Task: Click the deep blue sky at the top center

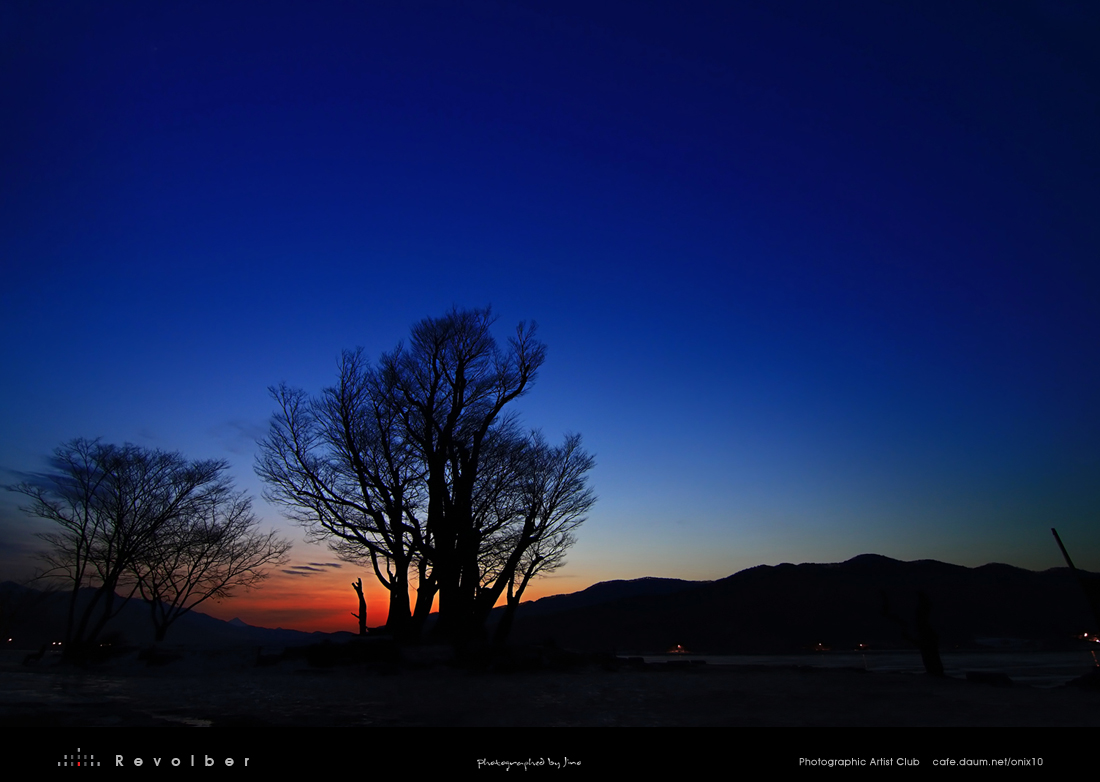Action: (550, 100)
